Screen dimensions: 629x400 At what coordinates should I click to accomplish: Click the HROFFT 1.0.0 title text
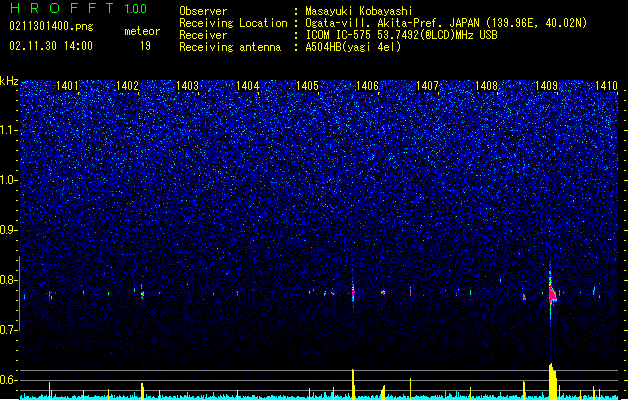[x=78, y=8]
